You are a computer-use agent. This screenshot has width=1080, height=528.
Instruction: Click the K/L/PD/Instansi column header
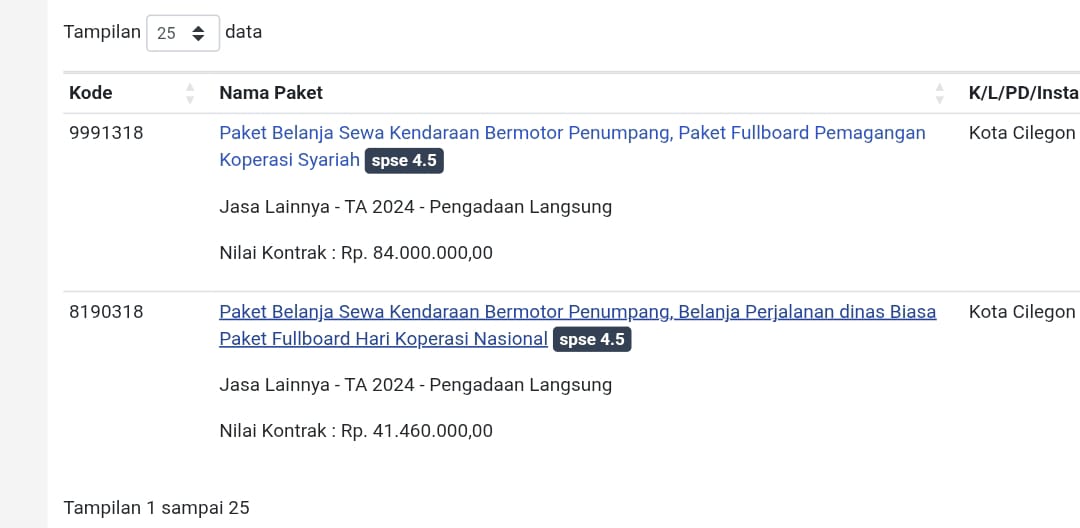[1023, 93]
